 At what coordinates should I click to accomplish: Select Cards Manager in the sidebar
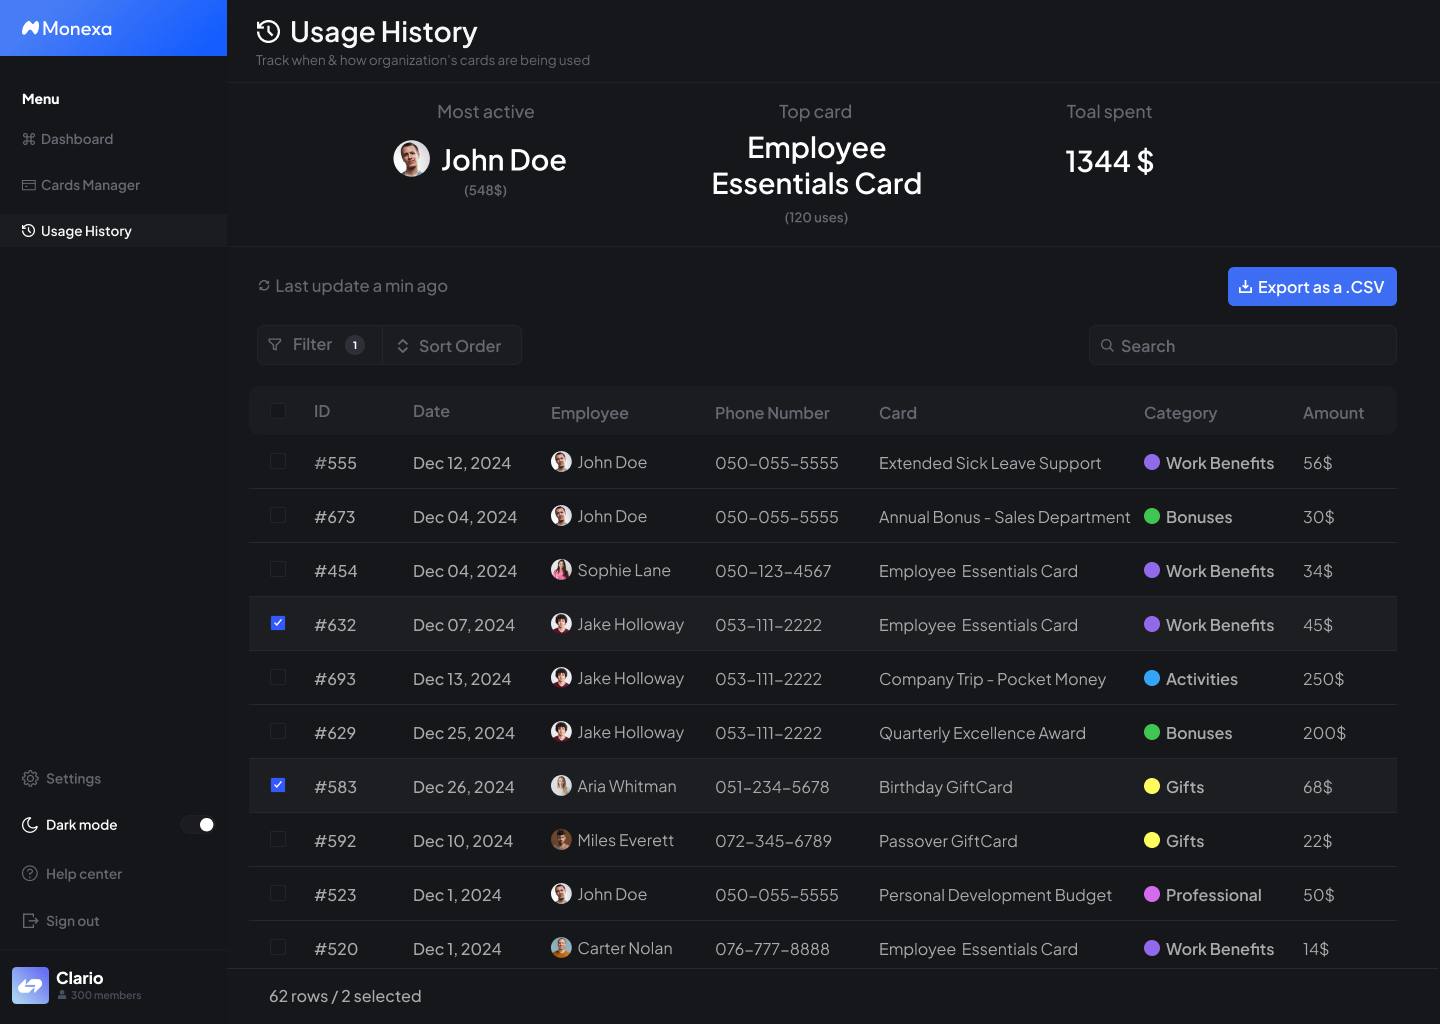[x=80, y=185]
